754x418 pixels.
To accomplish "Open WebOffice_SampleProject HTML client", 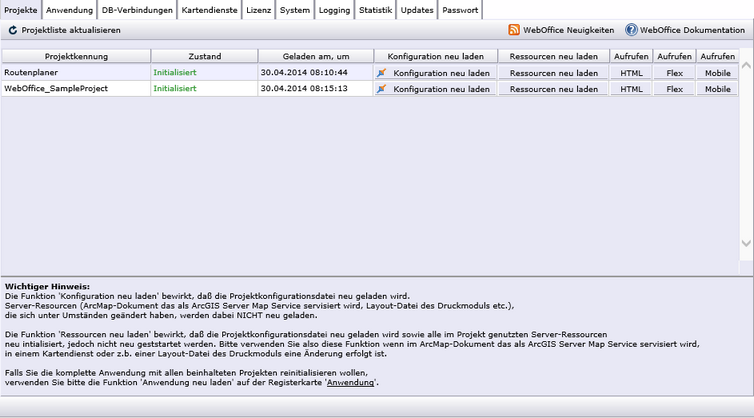I will tap(631, 89).
